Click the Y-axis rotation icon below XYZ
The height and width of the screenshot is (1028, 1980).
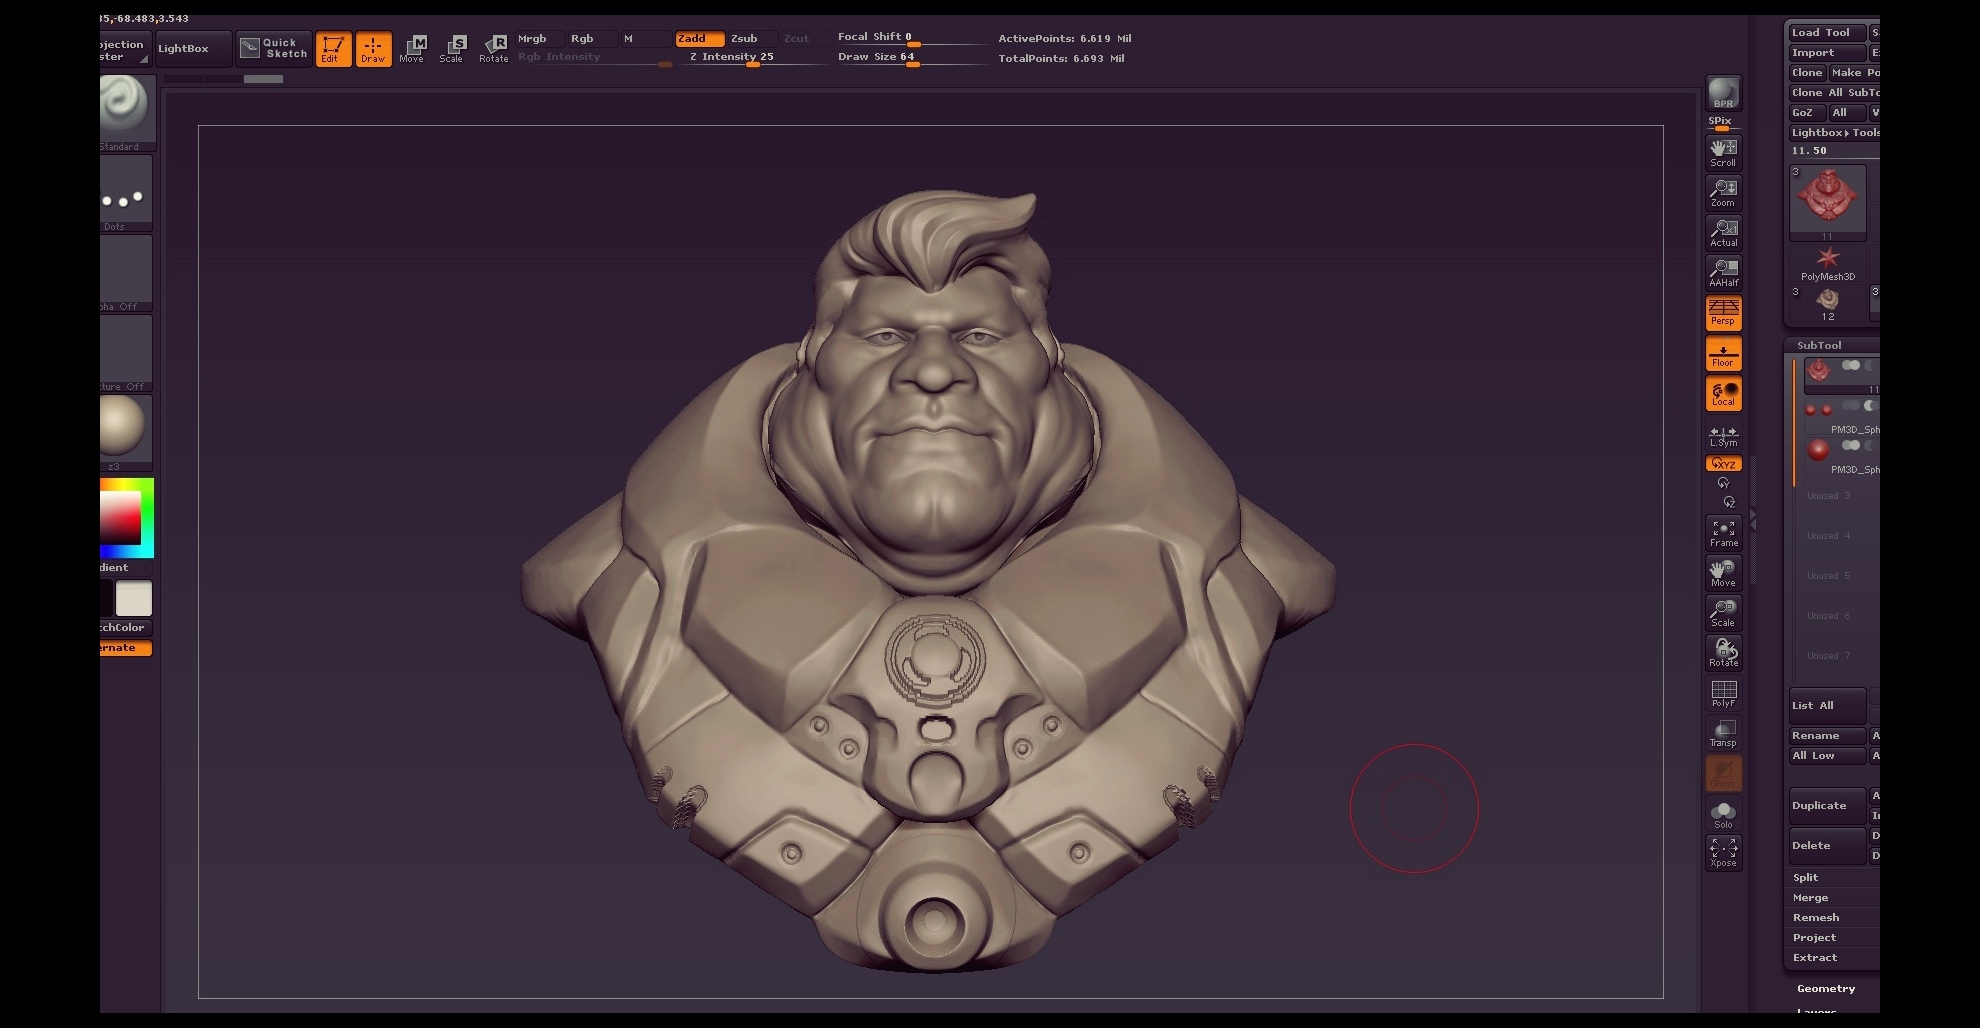click(x=1723, y=483)
